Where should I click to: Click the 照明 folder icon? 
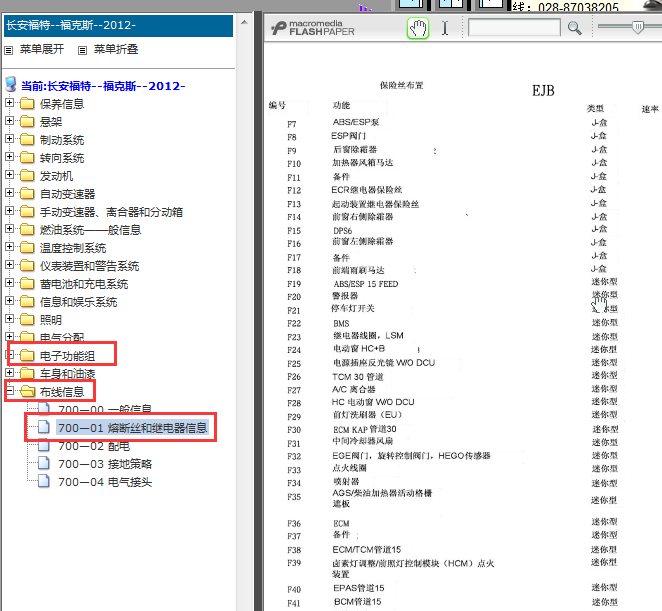27,319
